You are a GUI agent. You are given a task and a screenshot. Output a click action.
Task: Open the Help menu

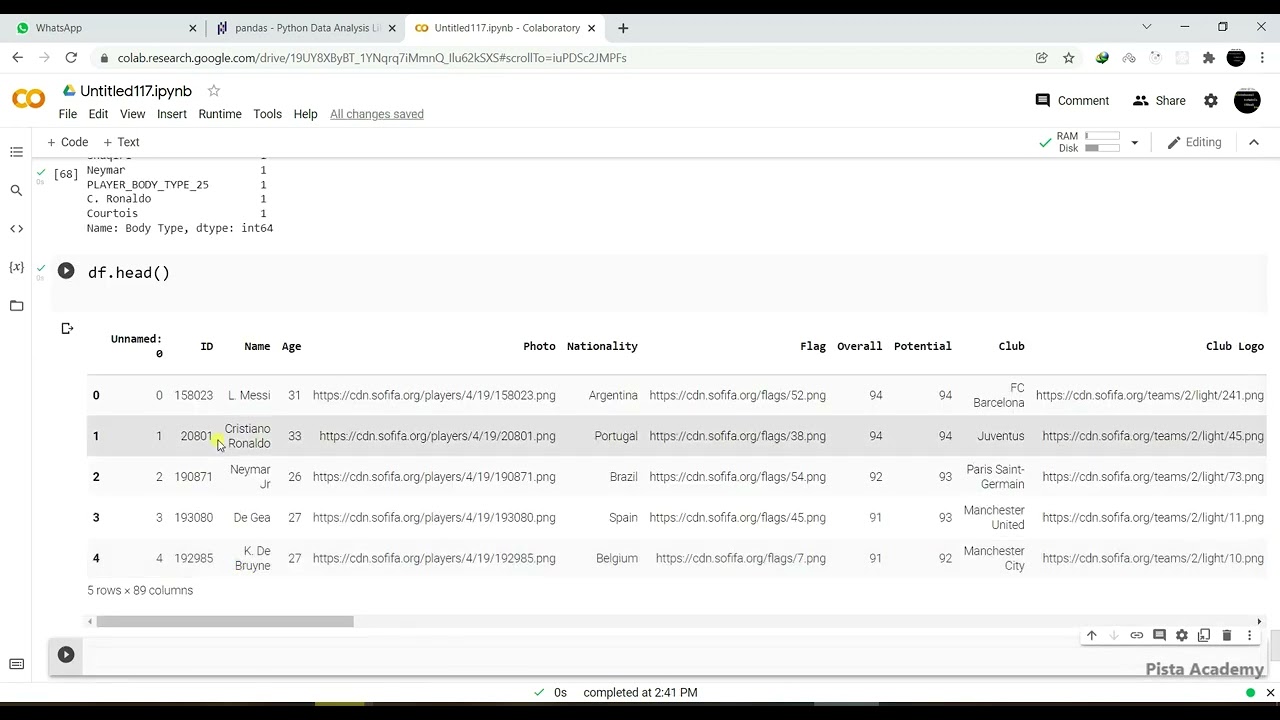tap(306, 114)
